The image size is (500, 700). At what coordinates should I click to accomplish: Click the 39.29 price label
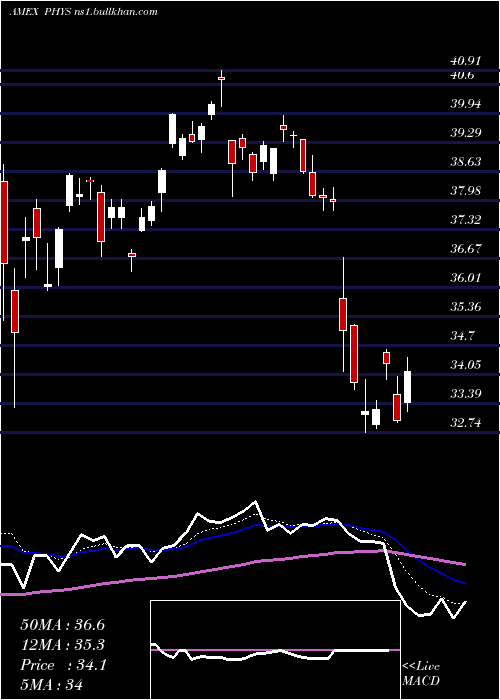coord(466,133)
